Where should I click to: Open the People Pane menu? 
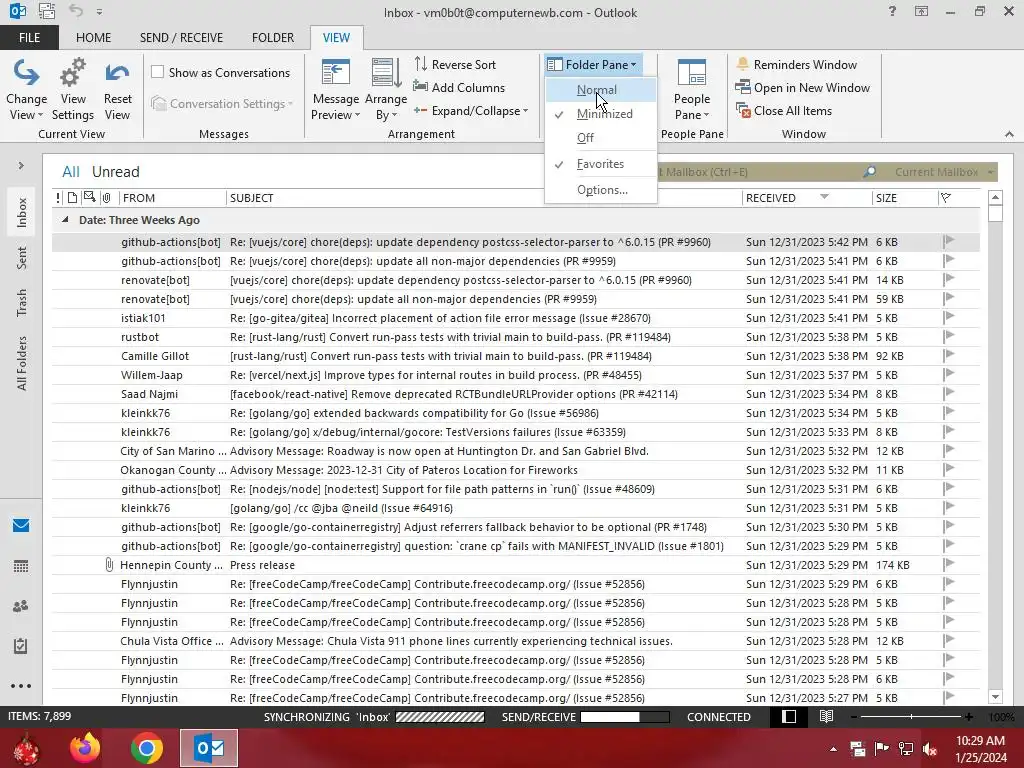tap(692, 90)
